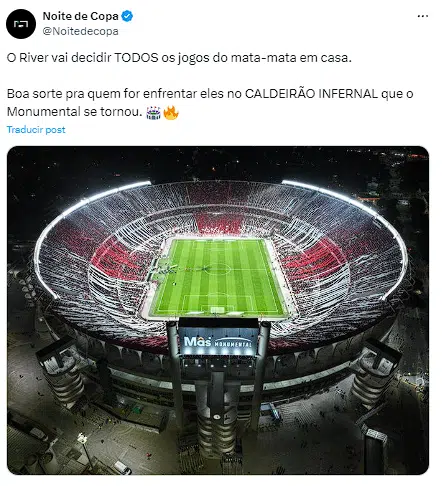
Task: Click the fire emoji in the tweet
Action: click(171, 112)
